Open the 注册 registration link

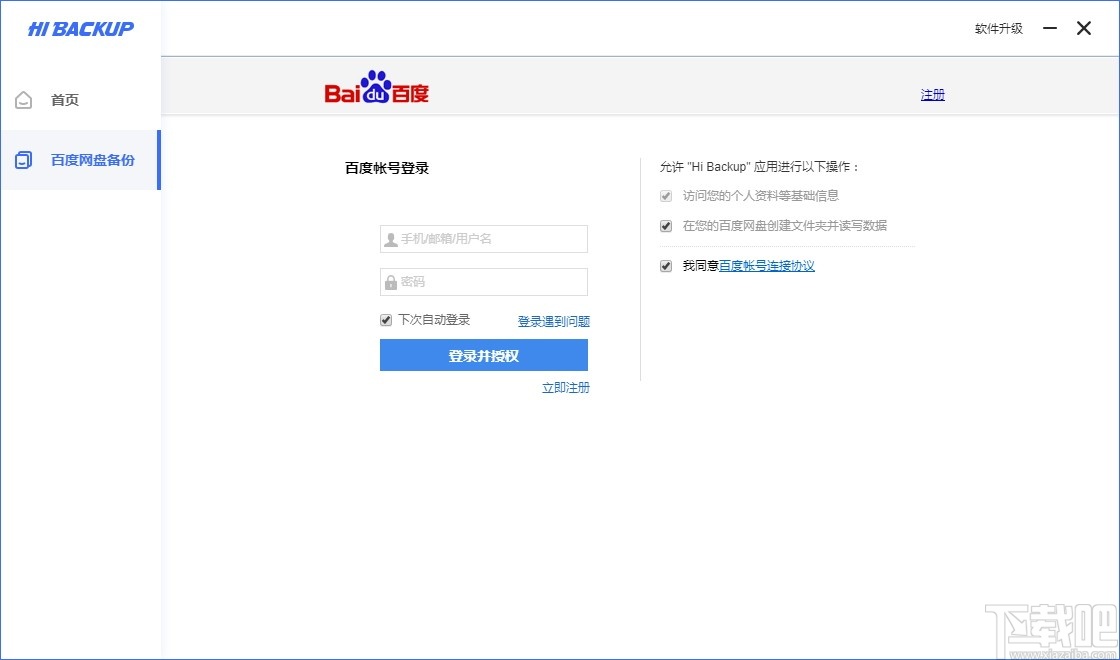[932, 93]
